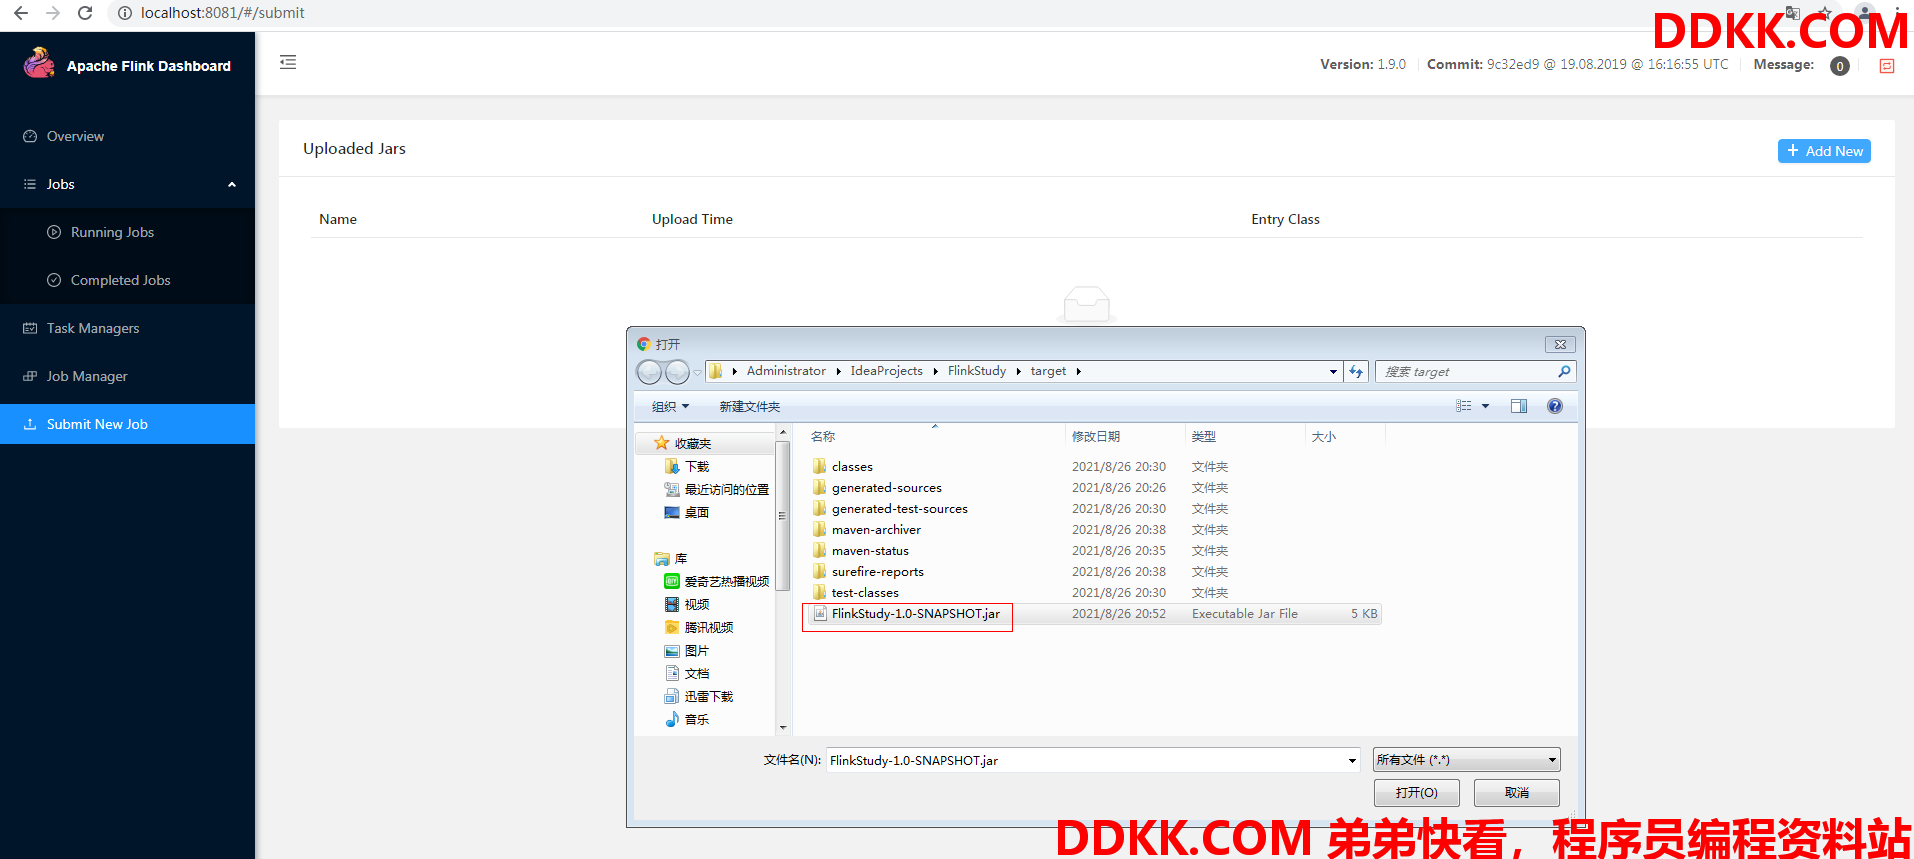Select 库 in navigation tree
1914x859 pixels.
pyautogui.click(x=680, y=558)
